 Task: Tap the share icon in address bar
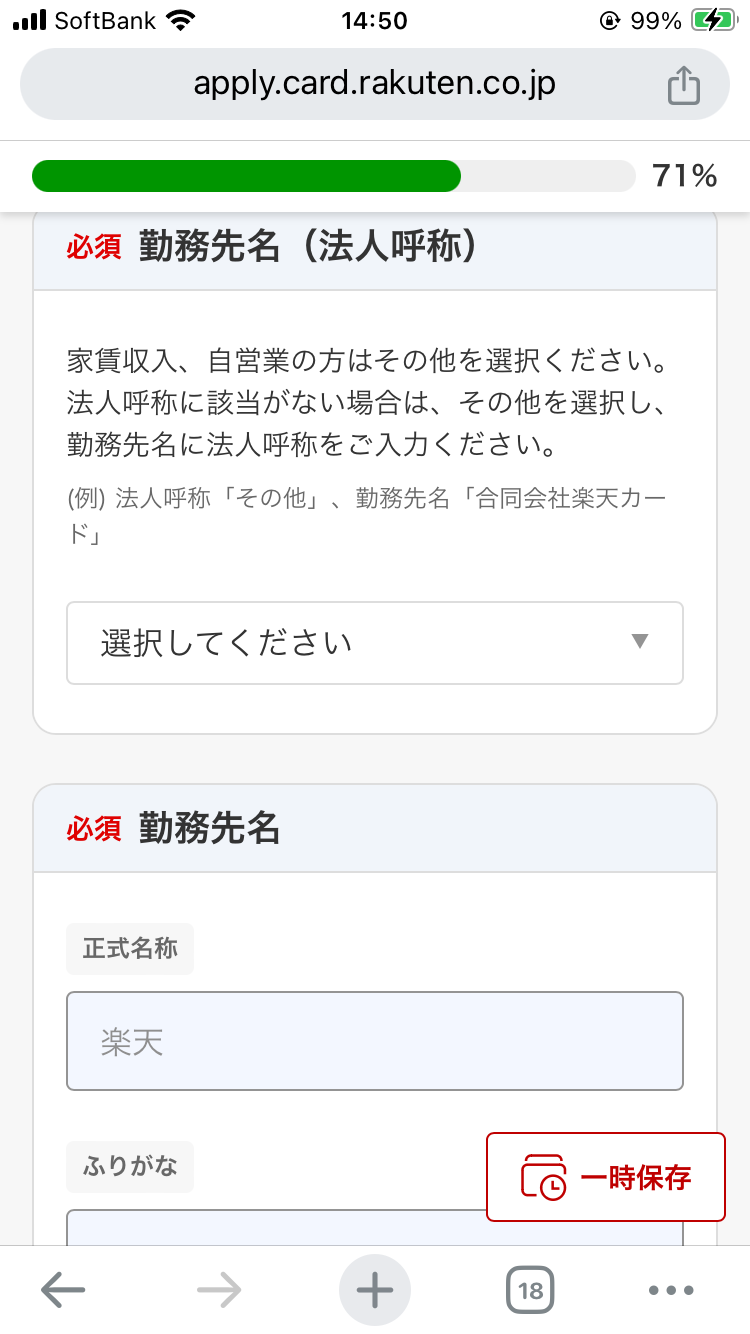683,85
